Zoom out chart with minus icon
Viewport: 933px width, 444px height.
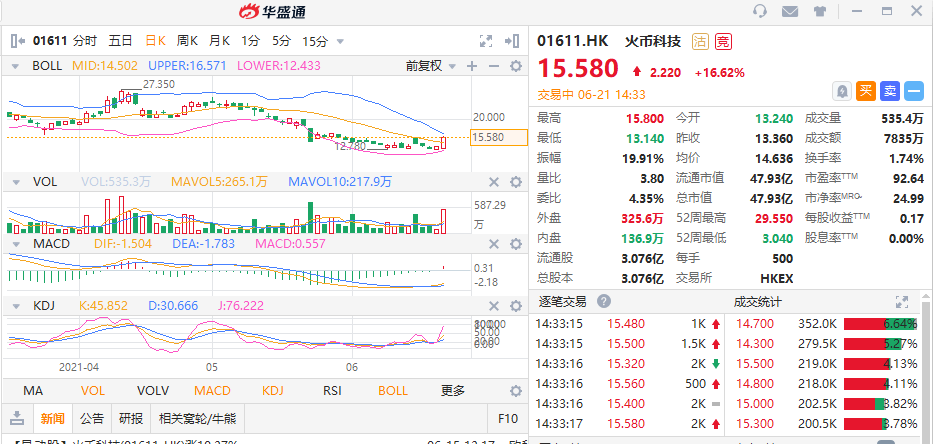click(493, 66)
